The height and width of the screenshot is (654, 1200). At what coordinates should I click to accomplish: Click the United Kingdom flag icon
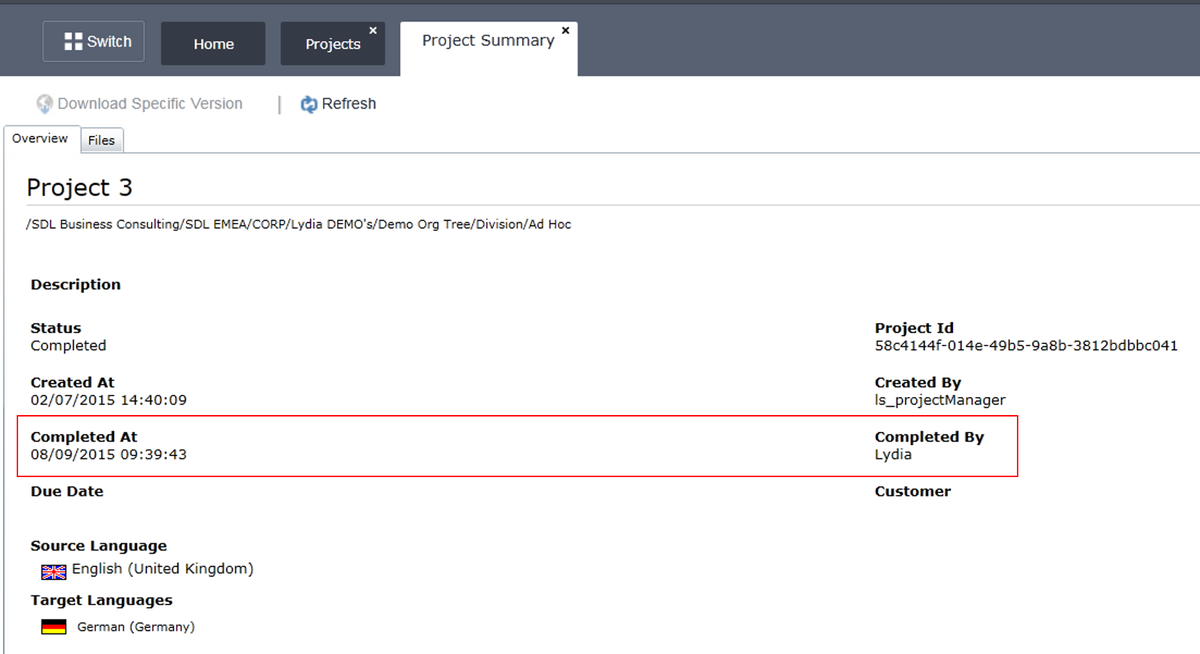pos(53,571)
